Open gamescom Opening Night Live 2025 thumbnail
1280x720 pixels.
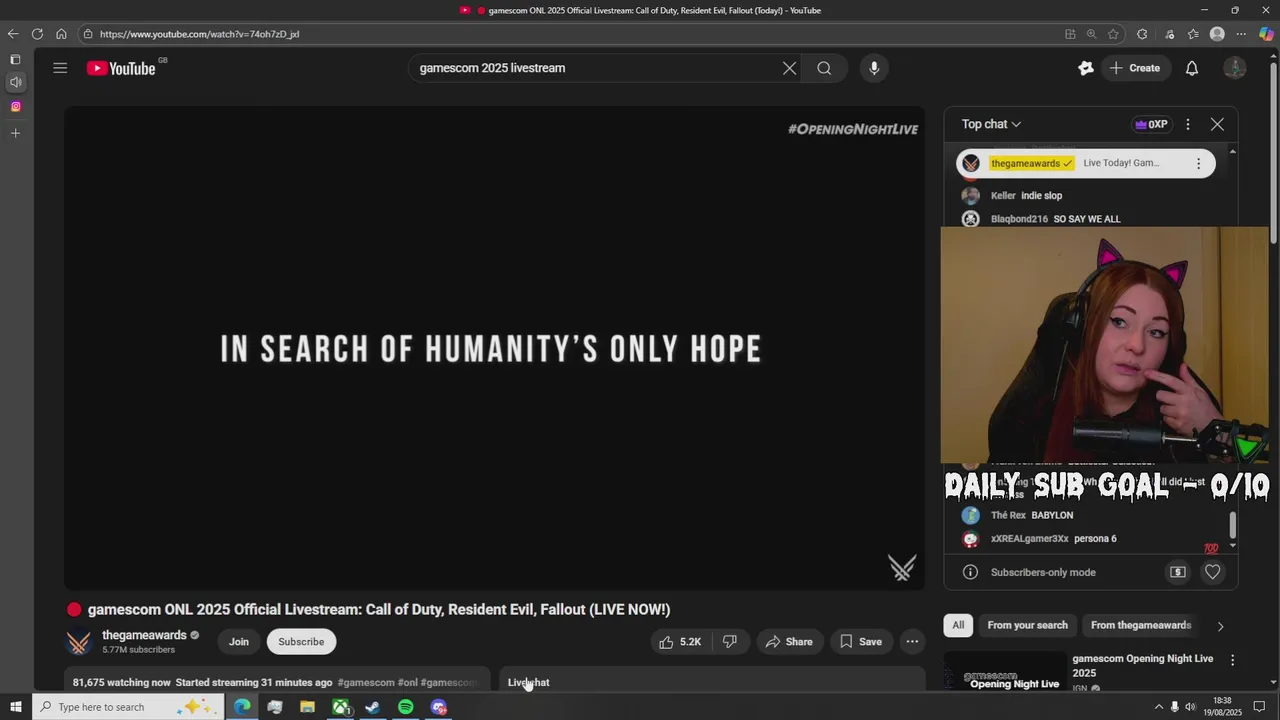coord(1005,672)
